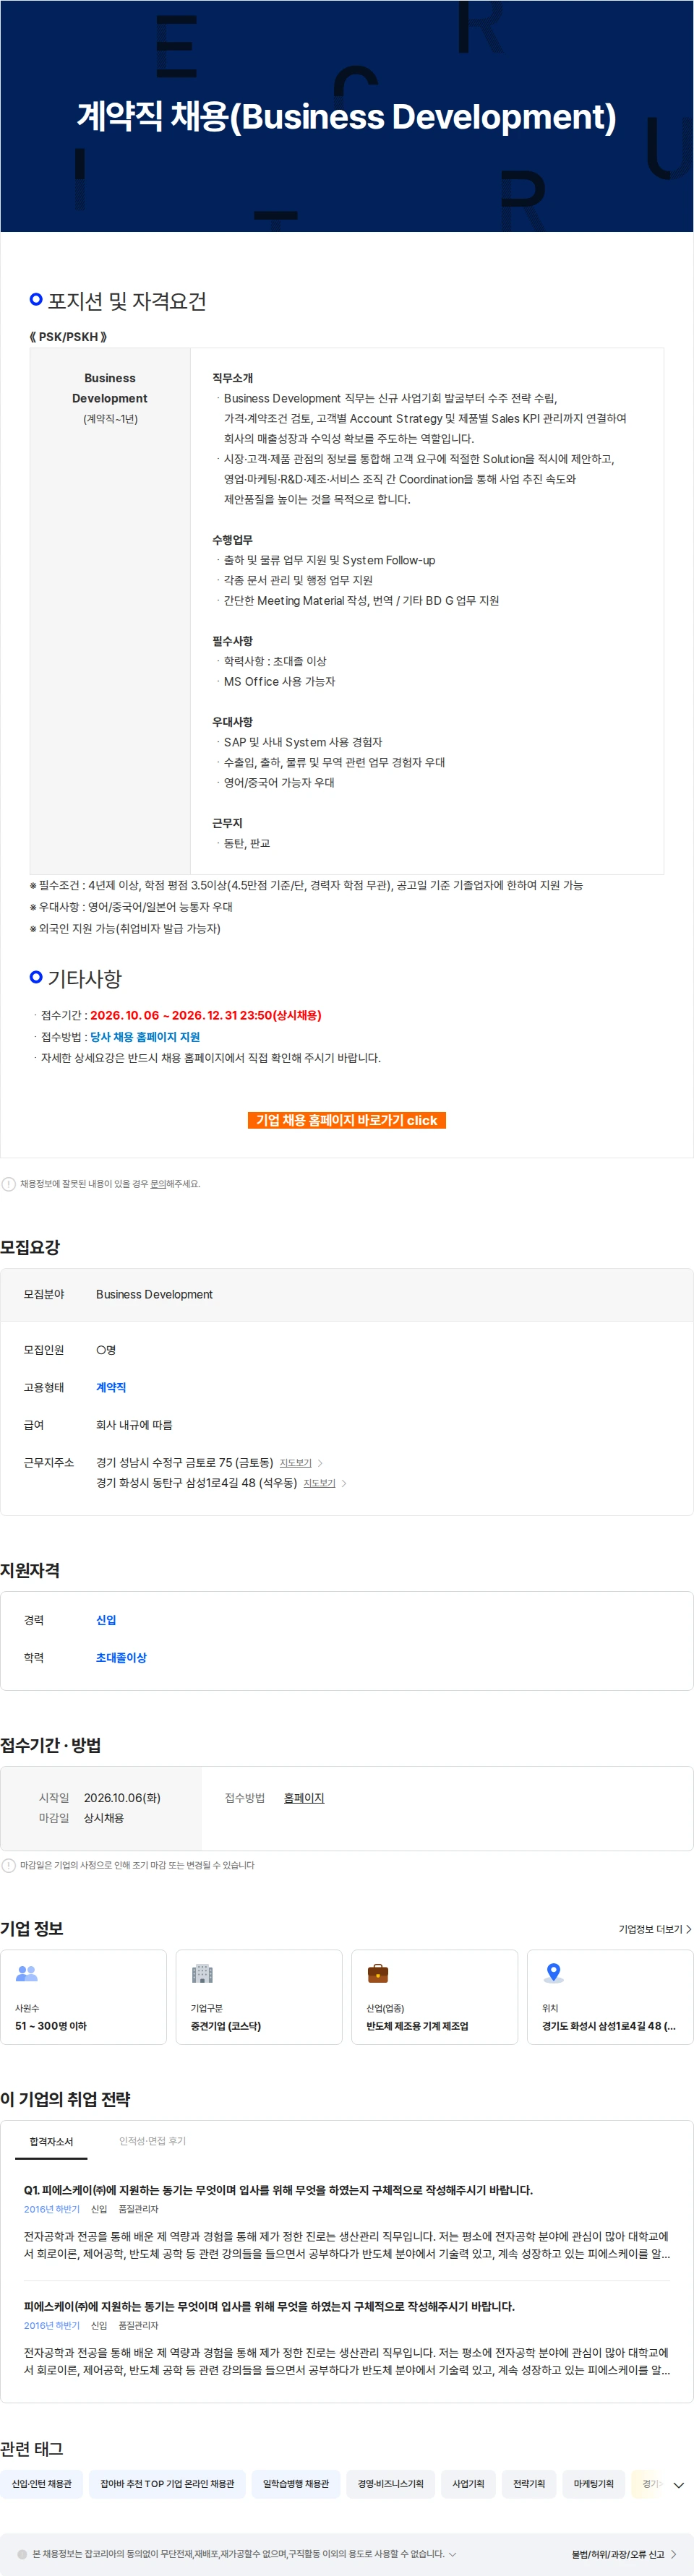Viewport: 694px width, 2576px height.
Task: Click the 당사 채용 홈페이지 지원 text
Action: 145,1037
